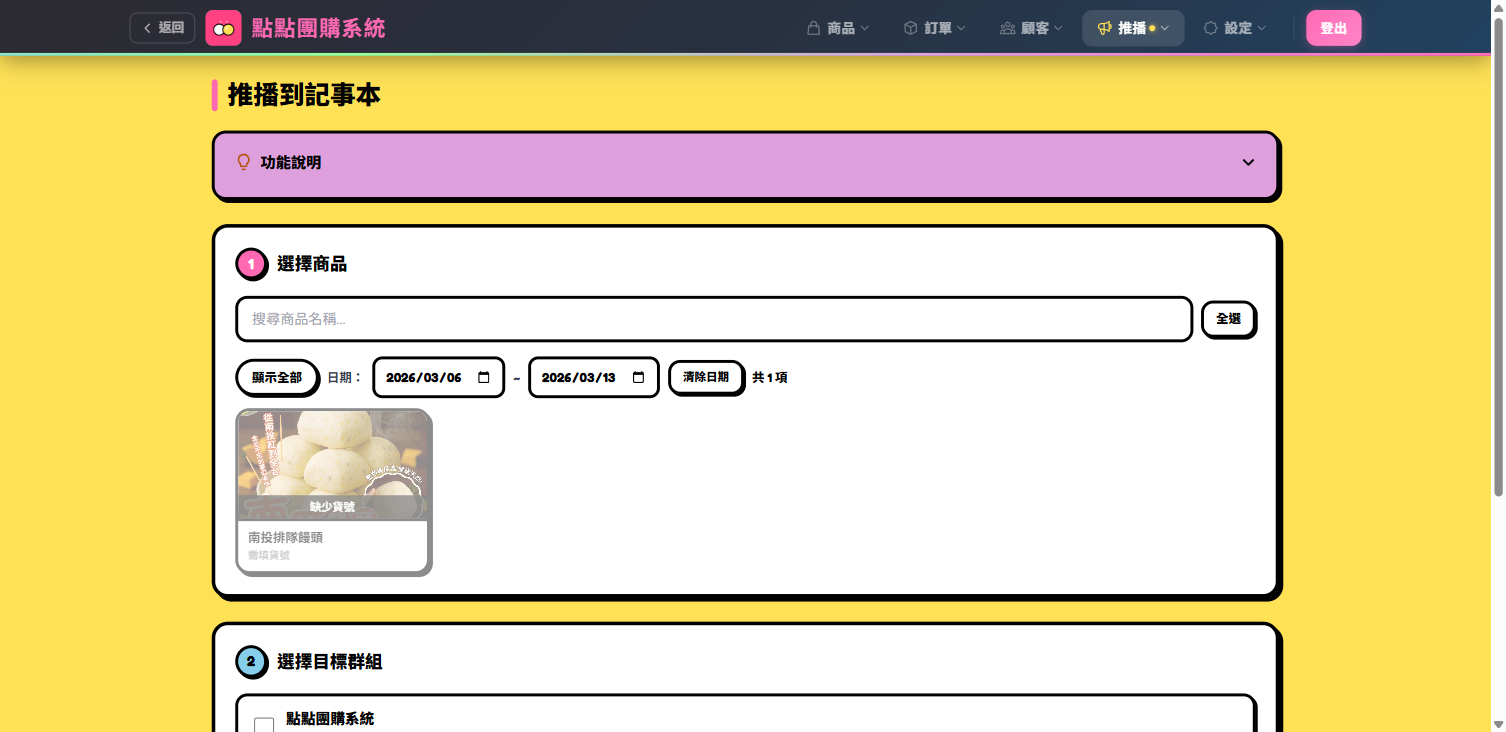
Task: Click the 清除日期 button
Action: pyautogui.click(x=706, y=378)
